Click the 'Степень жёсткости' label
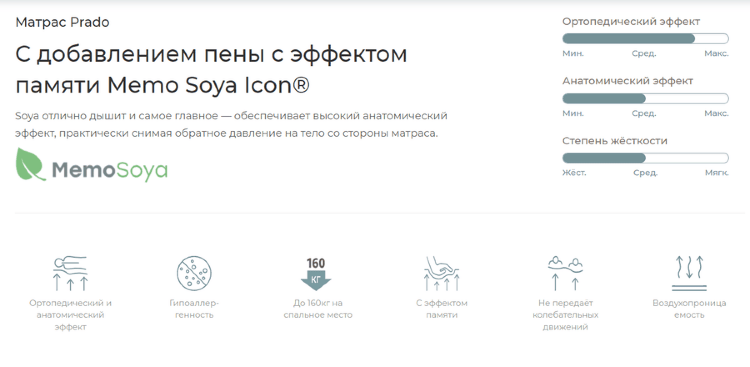This screenshot has height=367, width=750. 615,141
